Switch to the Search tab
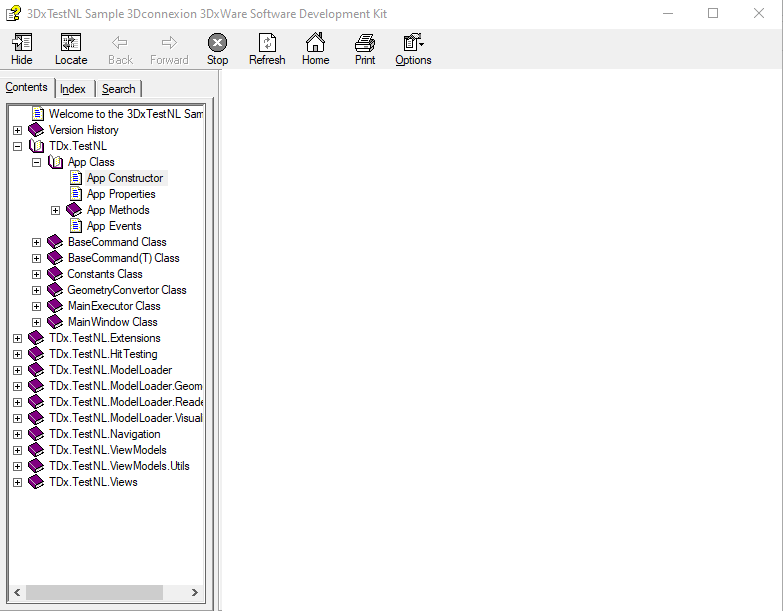The image size is (783, 611). tap(119, 89)
